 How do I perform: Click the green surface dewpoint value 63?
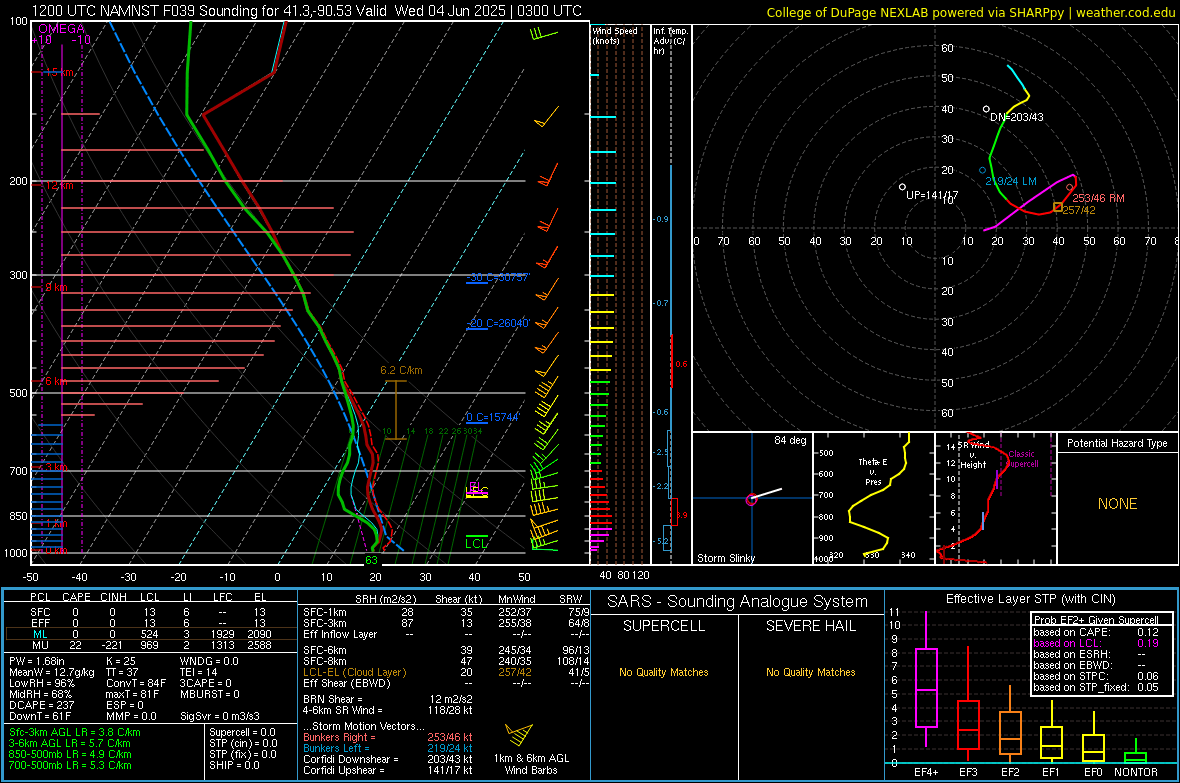[x=371, y=560]
